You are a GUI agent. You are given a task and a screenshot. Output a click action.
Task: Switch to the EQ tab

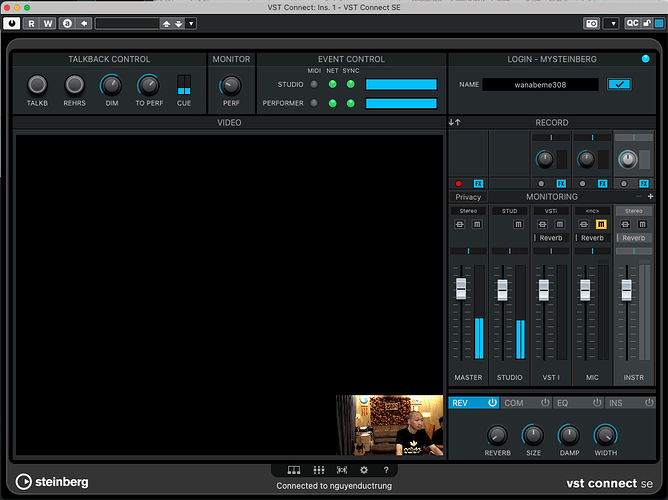point(579,402)
